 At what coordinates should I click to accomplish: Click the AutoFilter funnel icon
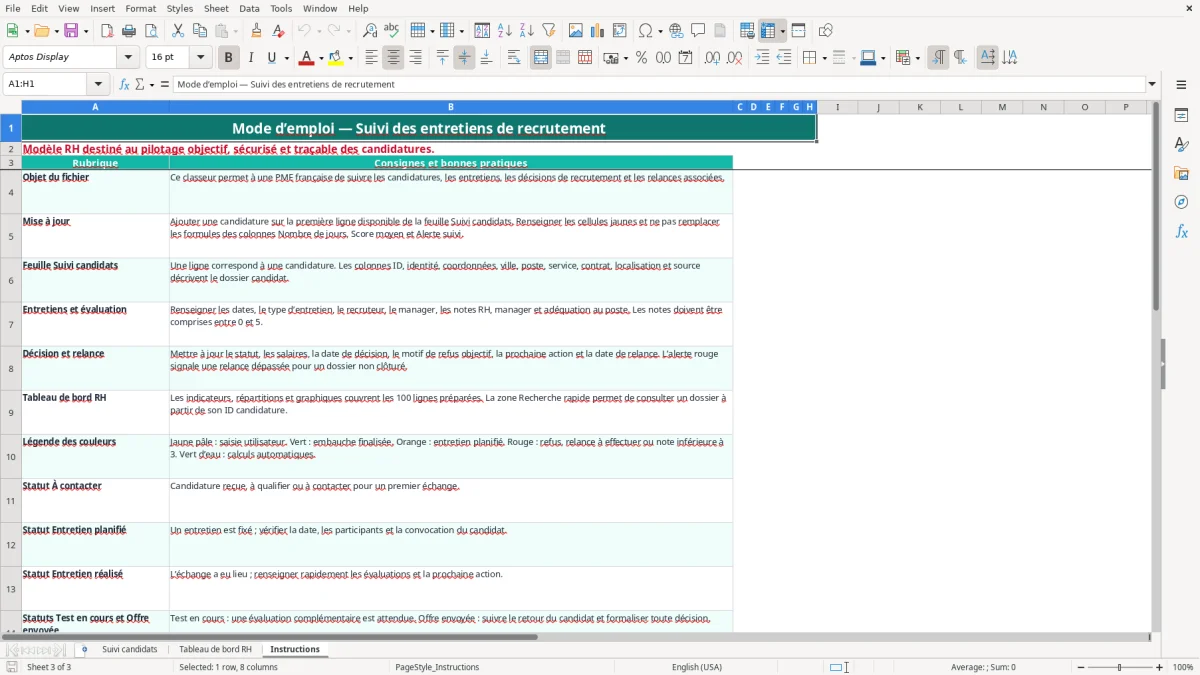(x=548, y=31)
